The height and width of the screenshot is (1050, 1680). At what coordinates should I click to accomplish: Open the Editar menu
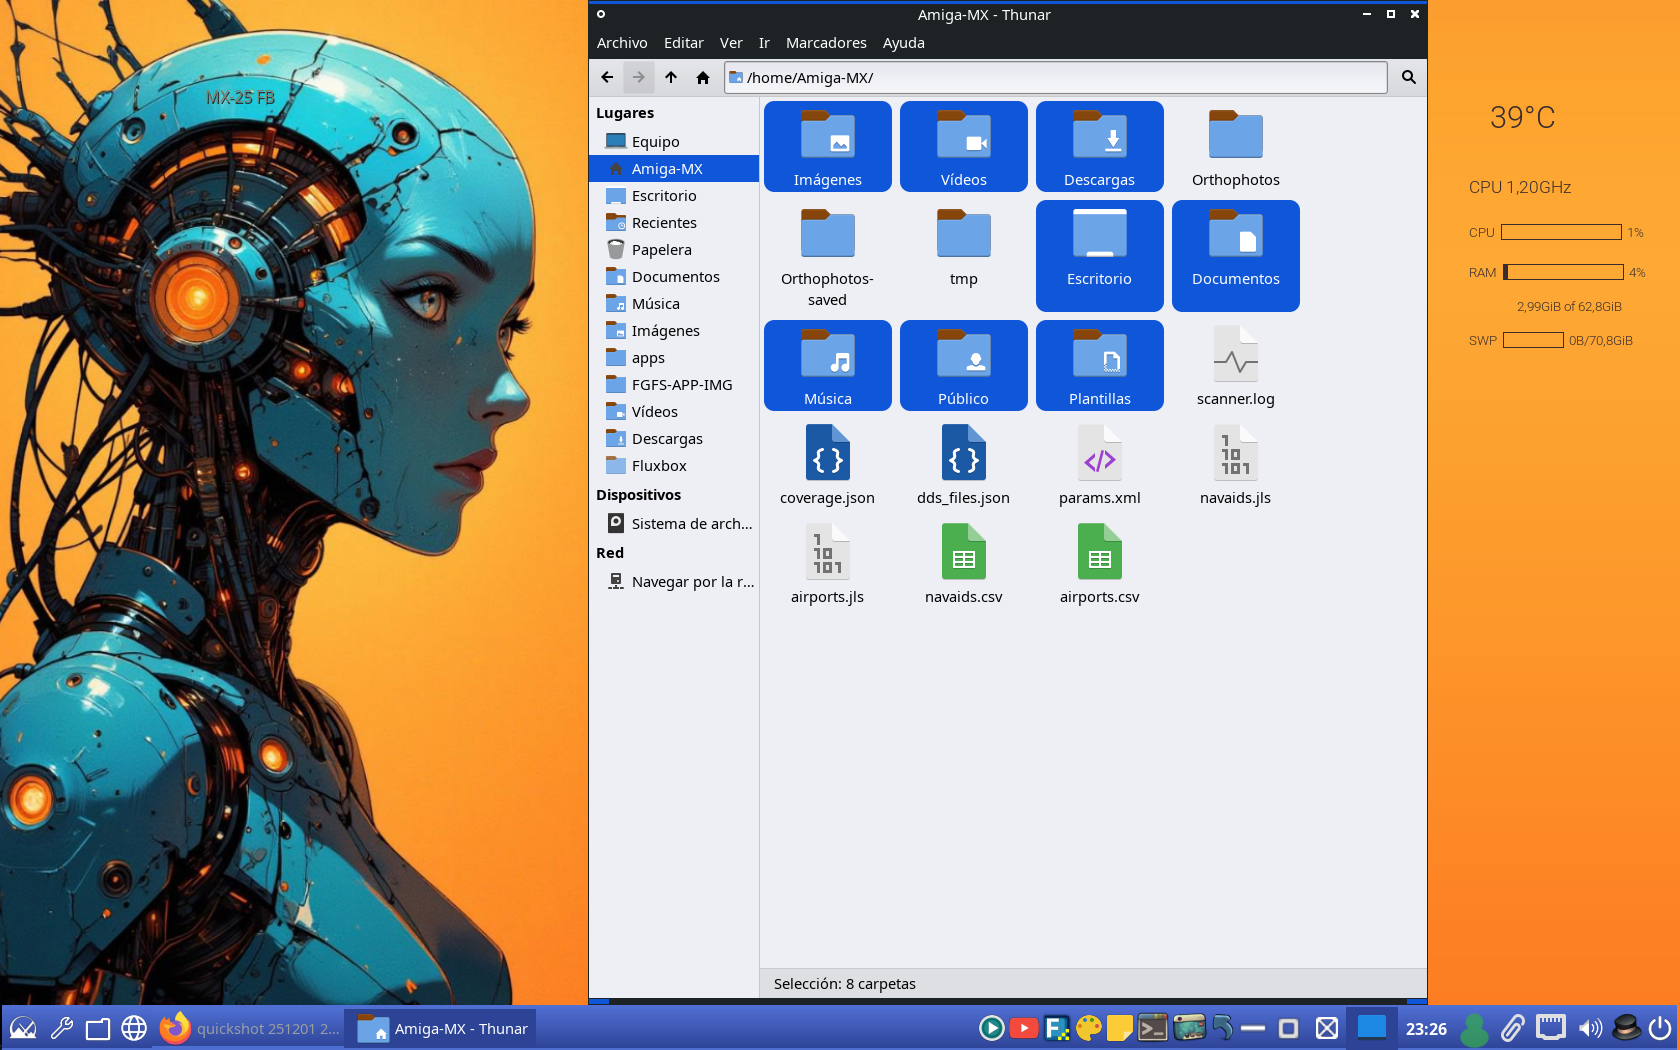click(684, 43)
